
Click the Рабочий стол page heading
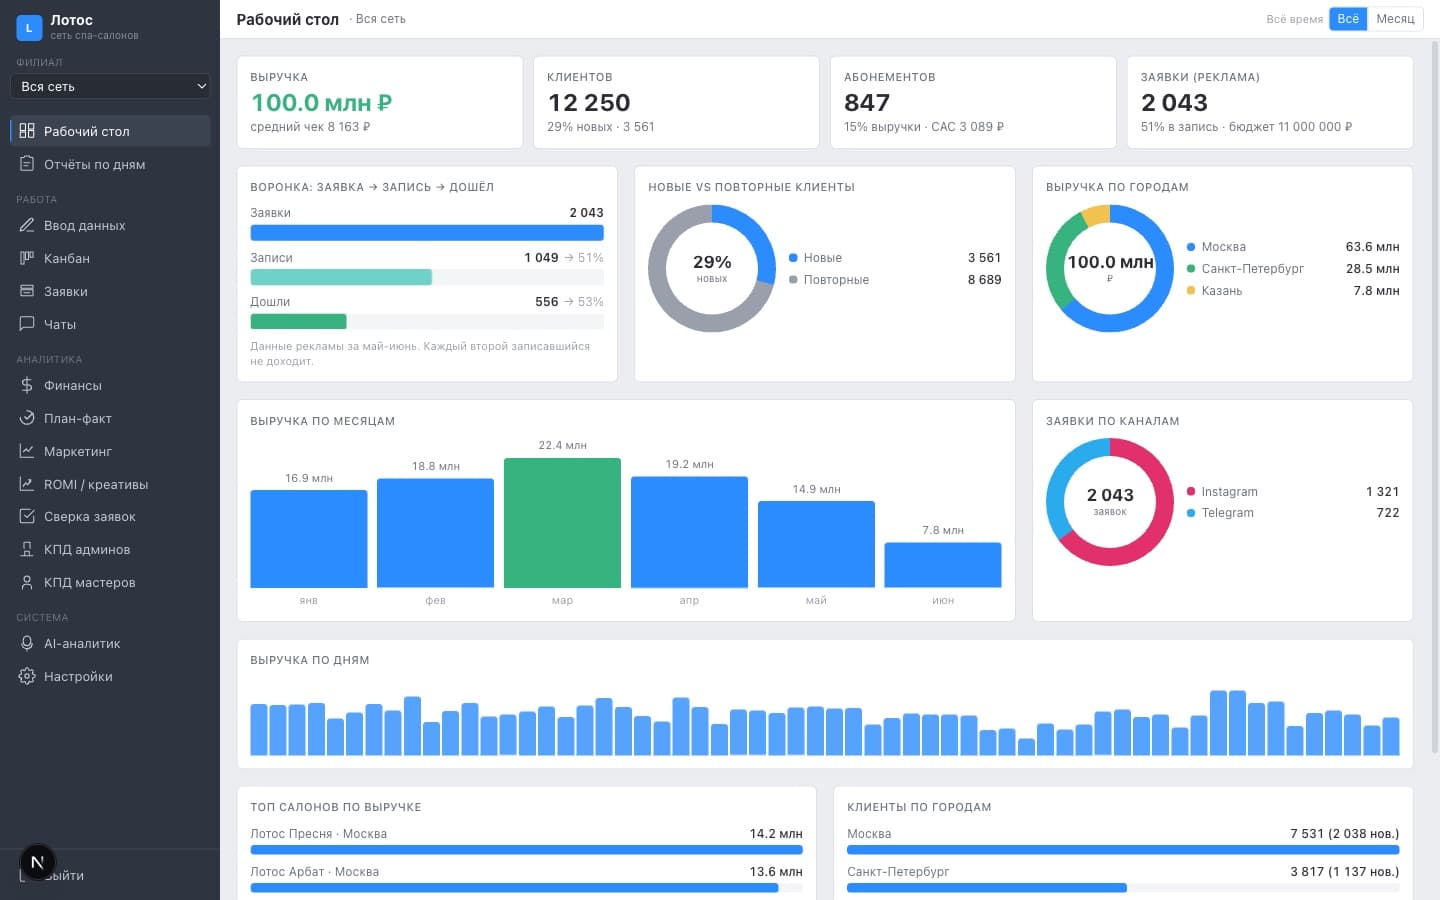click(x=287, y=19)
